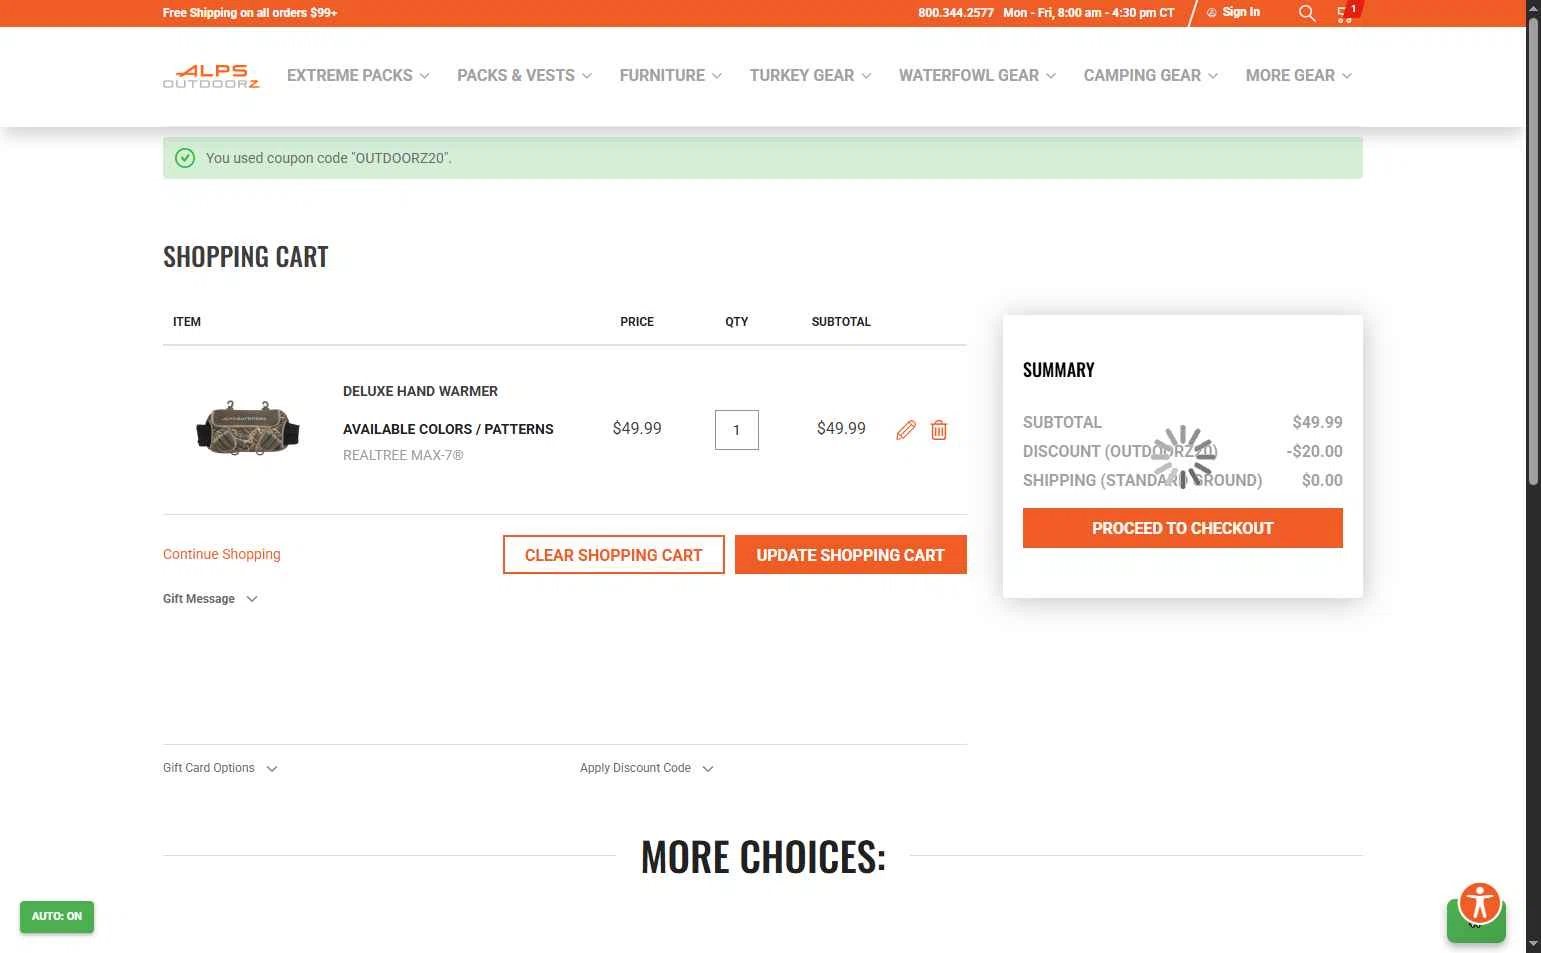Click Clear Shopping Cart button

[613, 555]
